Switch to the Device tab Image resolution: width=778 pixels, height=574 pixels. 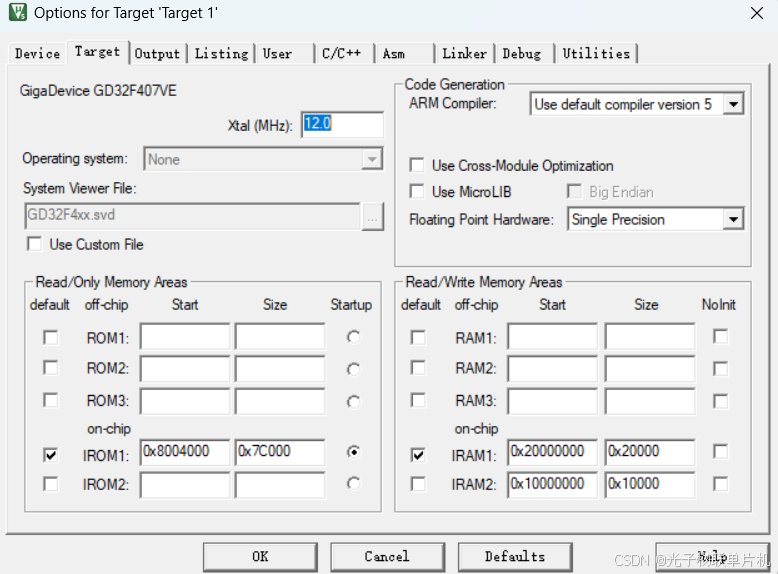click(x=37, y=53)
